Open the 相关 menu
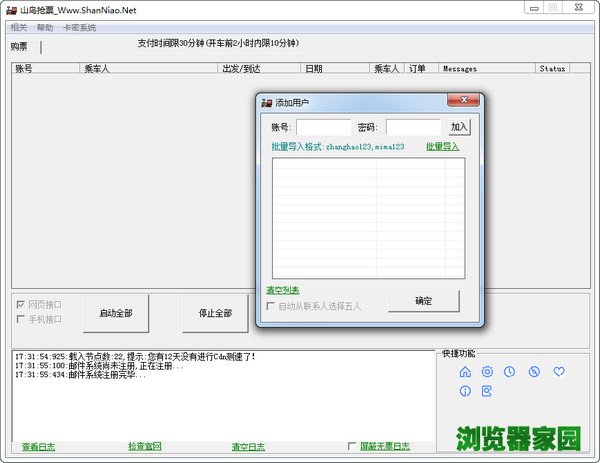 coord(18,27)
